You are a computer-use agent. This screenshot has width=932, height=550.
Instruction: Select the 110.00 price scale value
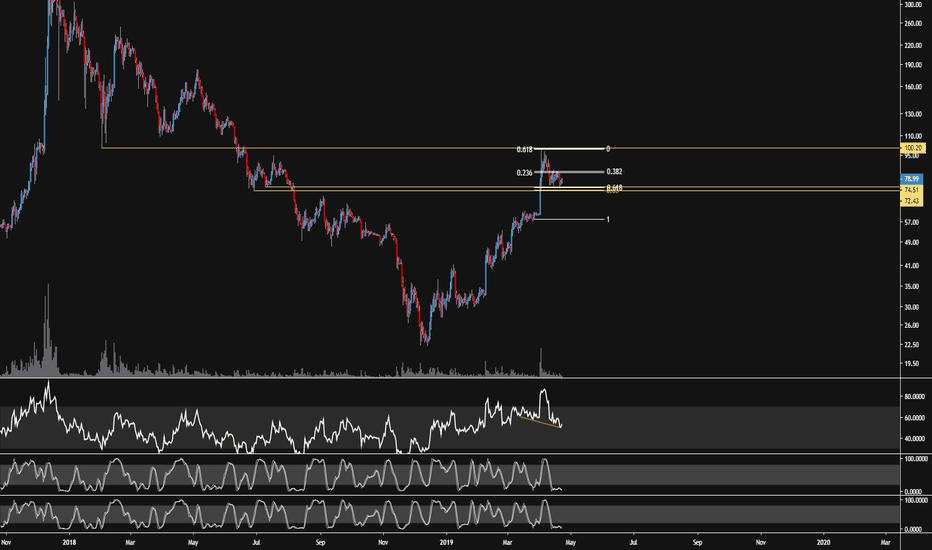pos(912,136)
